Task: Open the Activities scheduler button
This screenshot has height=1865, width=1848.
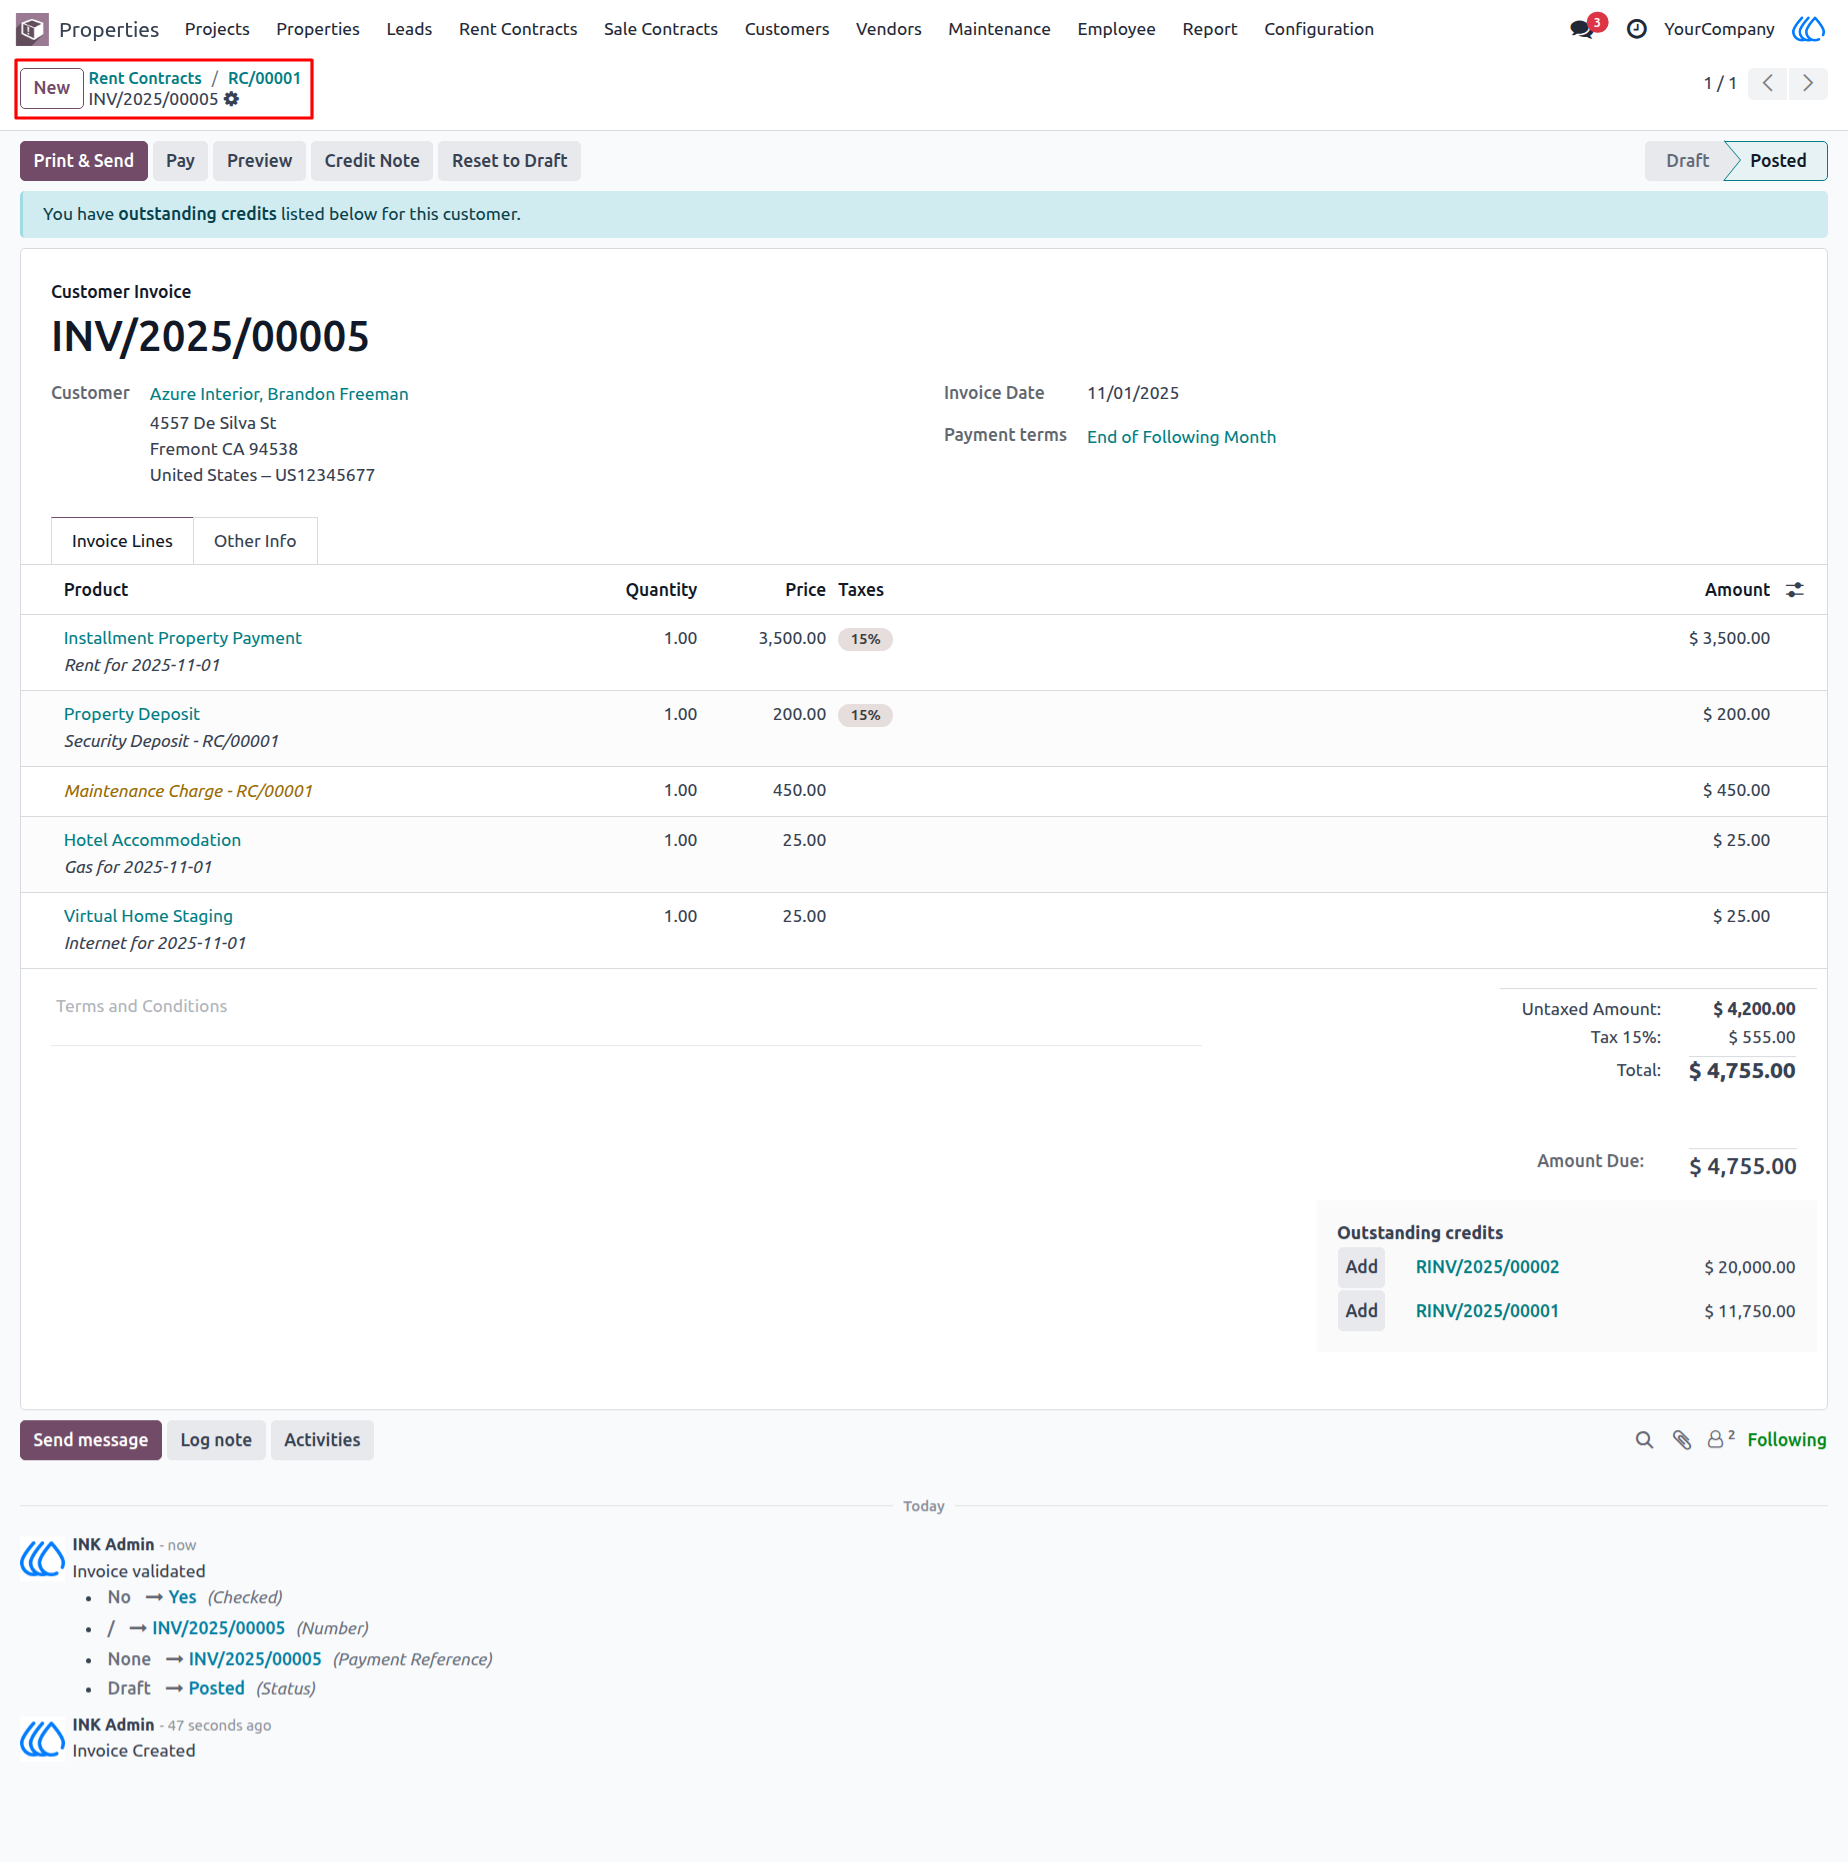Action: pyautogui.click(x=322, y=1440)
